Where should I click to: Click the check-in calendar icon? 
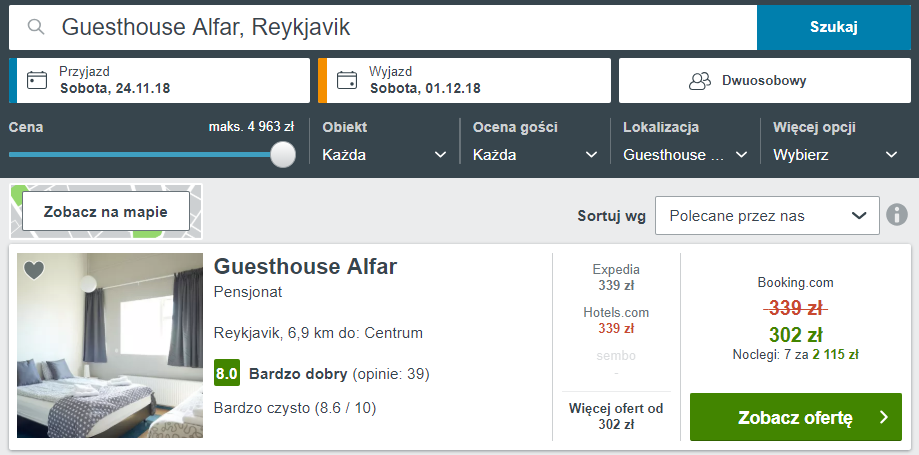point(37,80)
